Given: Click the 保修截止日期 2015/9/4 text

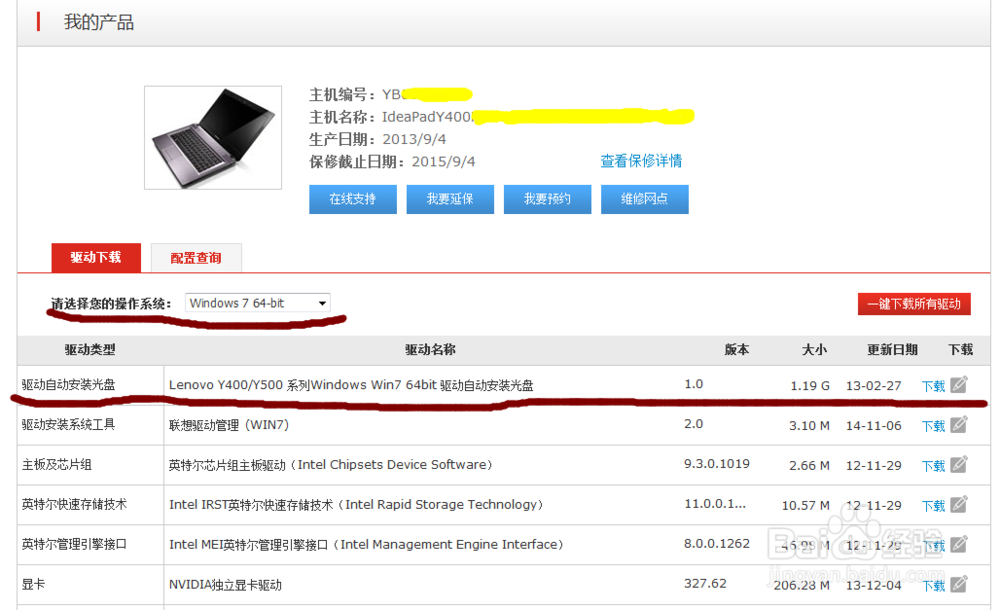Looking at the screenshot, I should 392,161.
